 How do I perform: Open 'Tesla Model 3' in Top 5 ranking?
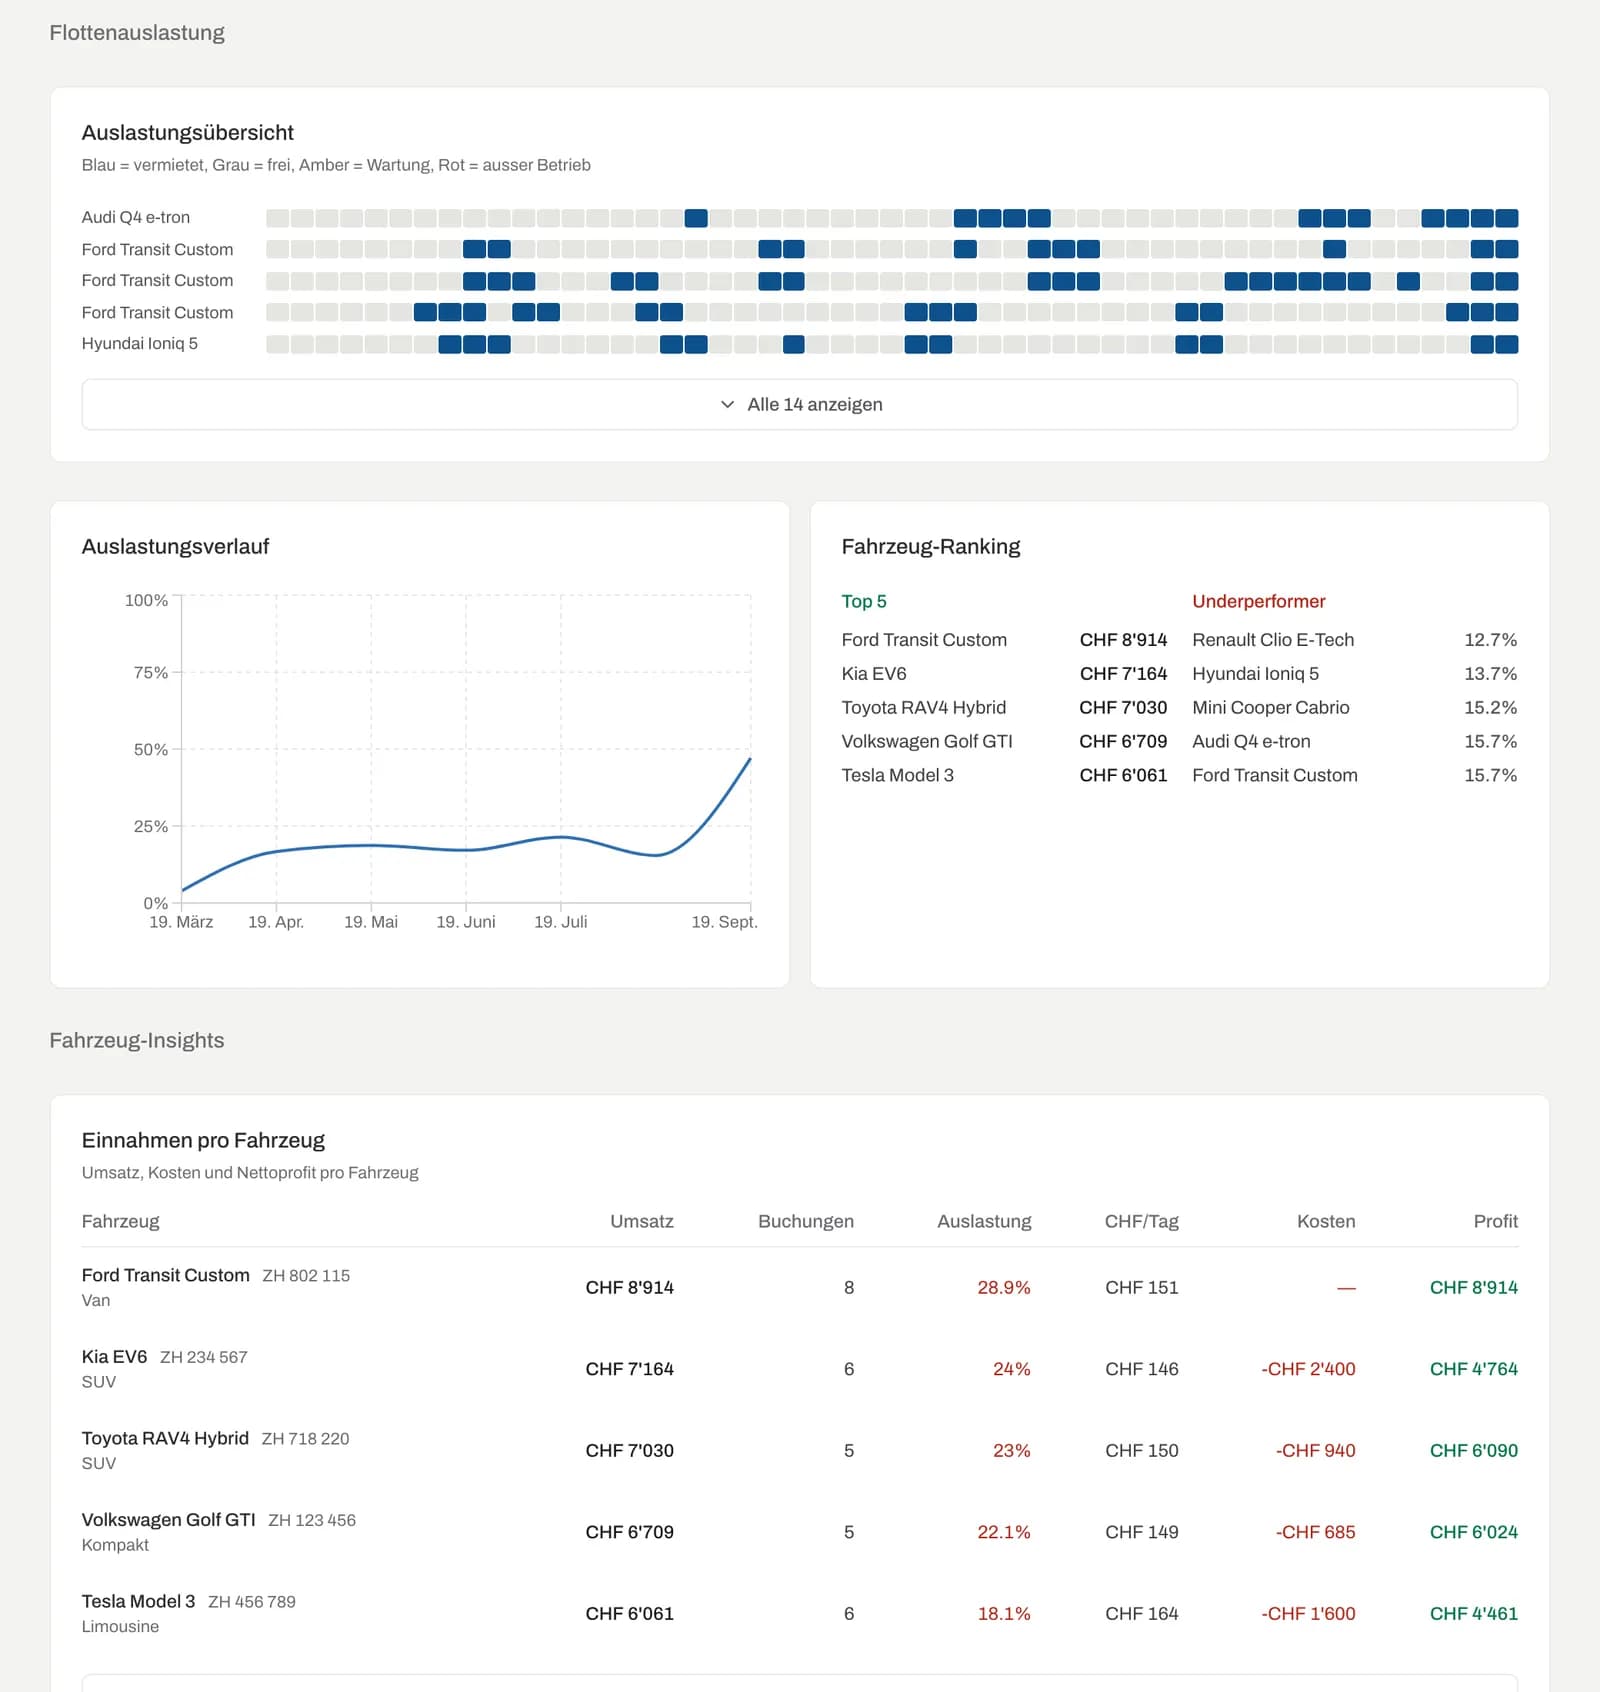coord(898,776)
